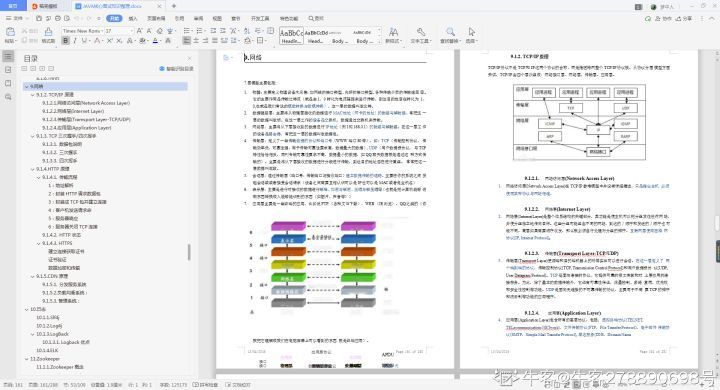Screen dimensions: 720x390
Task: Click the text tools wrench icon
Action: click(421, 32)
